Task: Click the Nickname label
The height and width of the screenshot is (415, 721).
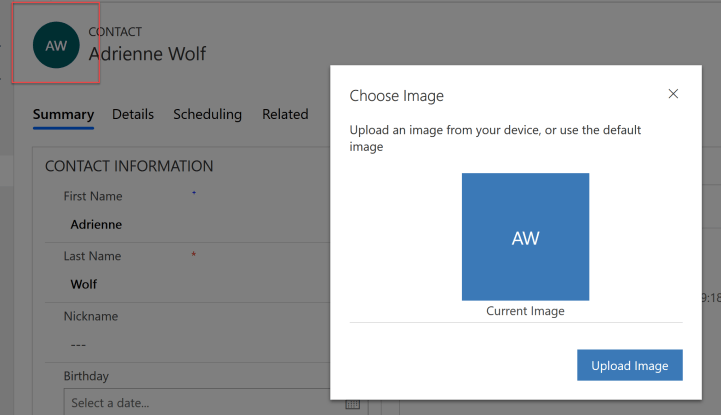Action: [91, 316]
